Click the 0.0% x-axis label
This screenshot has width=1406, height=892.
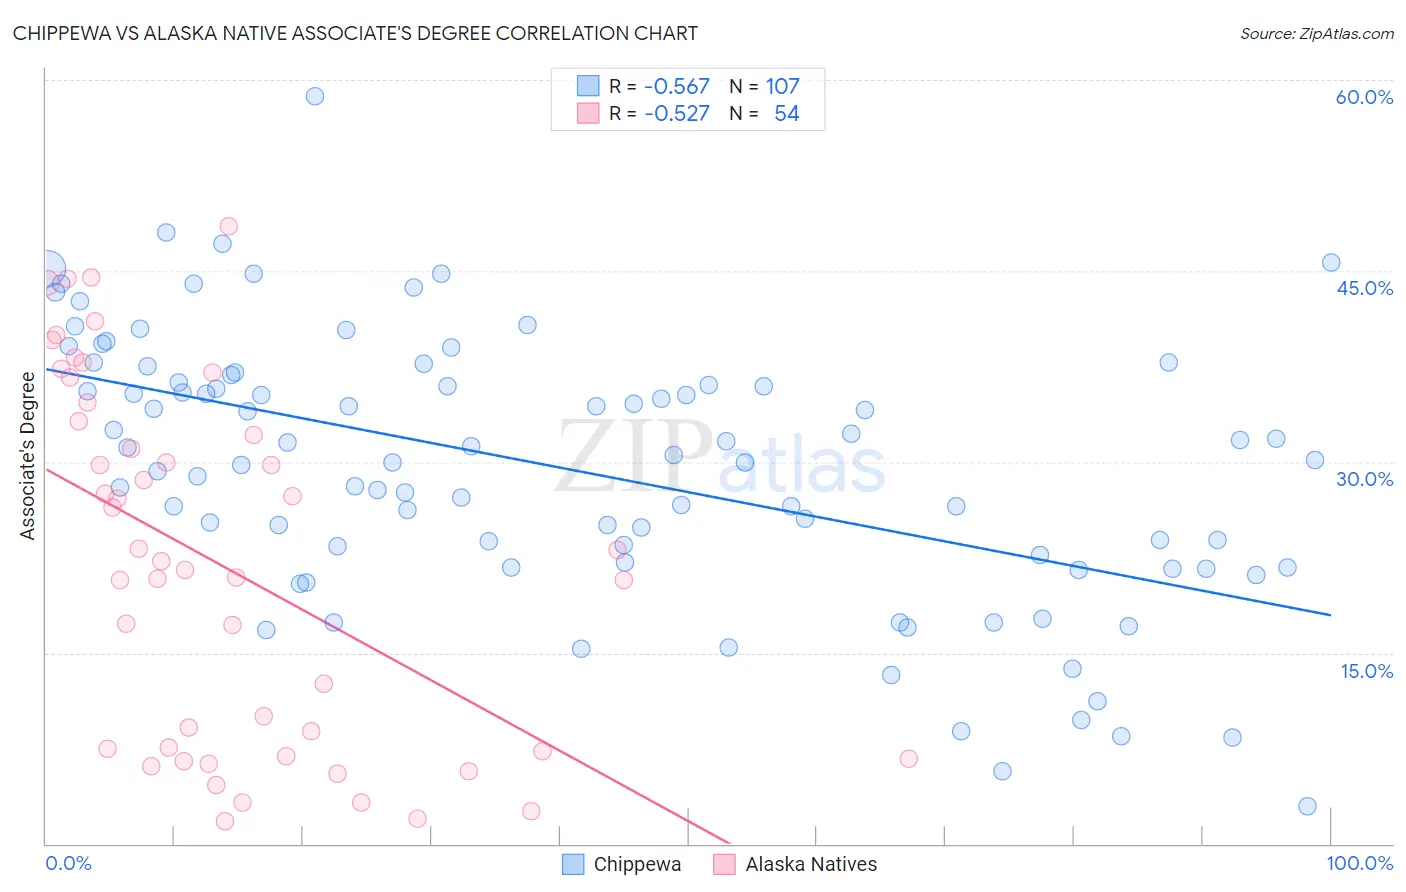68,863
